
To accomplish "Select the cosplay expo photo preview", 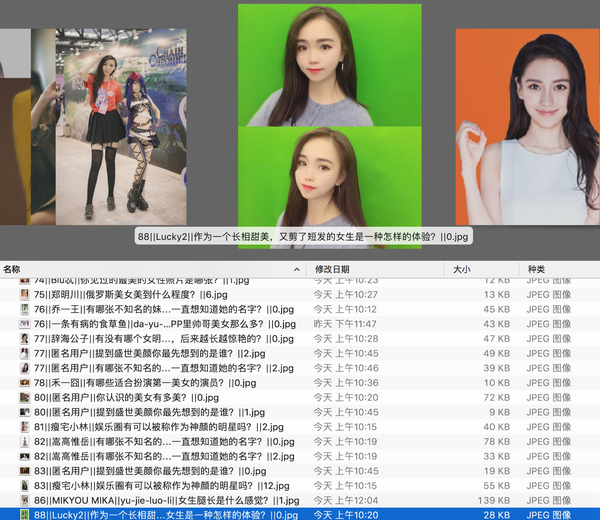I will click(121, 127).
